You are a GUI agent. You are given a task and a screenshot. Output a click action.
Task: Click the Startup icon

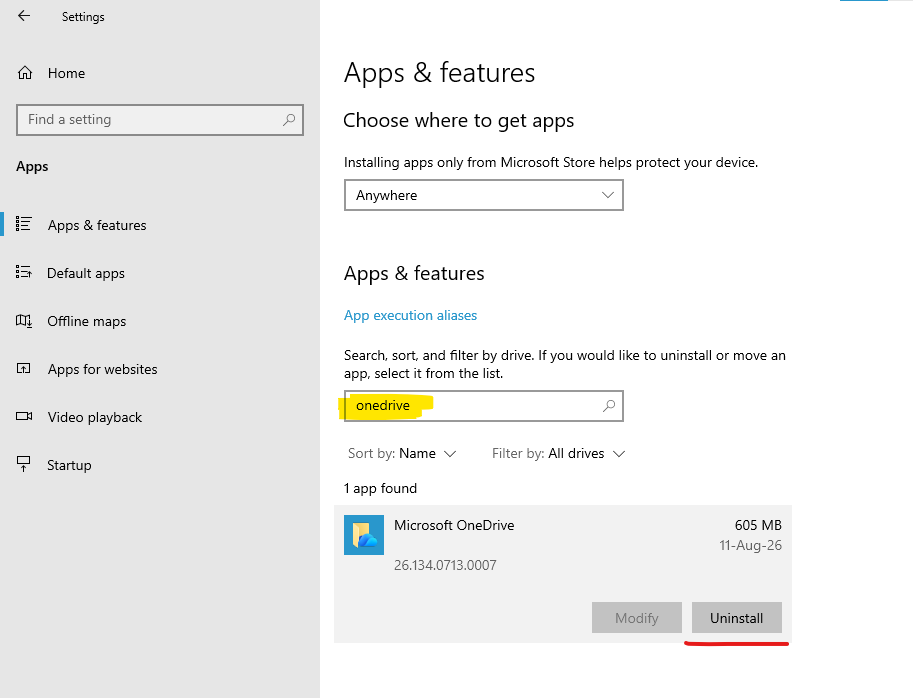tap(23, 464)
